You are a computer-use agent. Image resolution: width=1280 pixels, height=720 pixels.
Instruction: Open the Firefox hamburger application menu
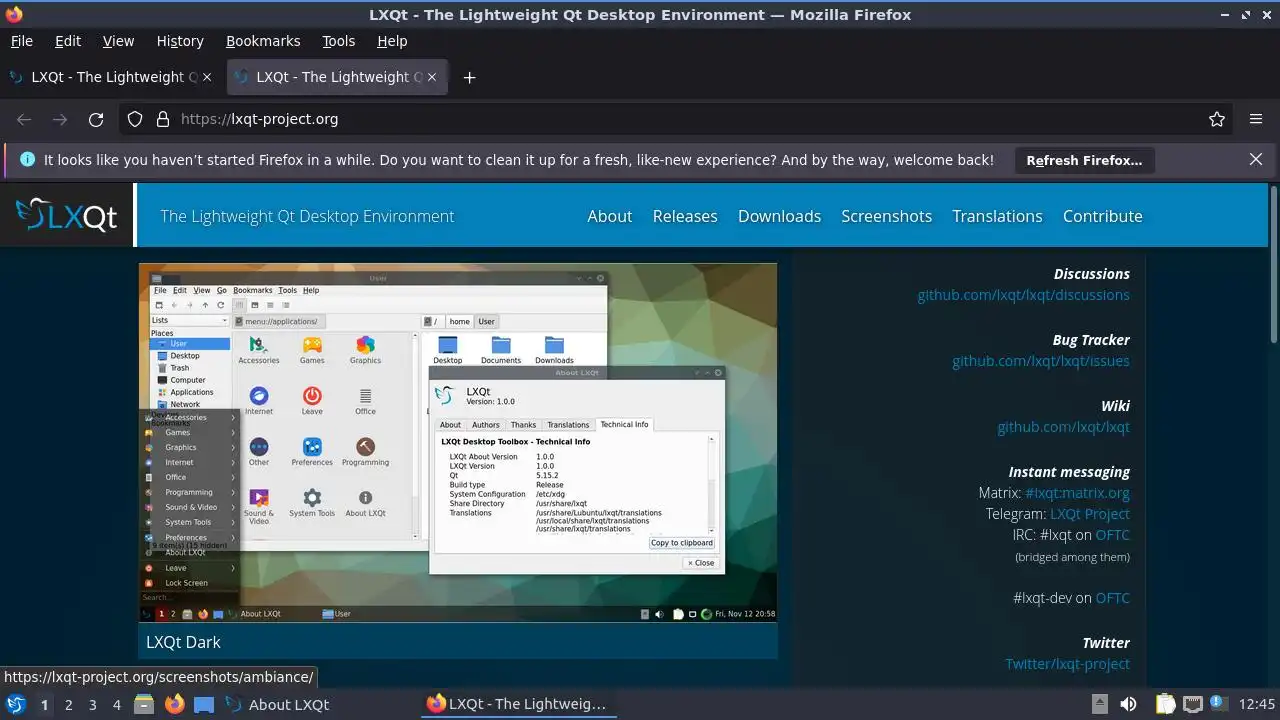(x=1256, y=119)
